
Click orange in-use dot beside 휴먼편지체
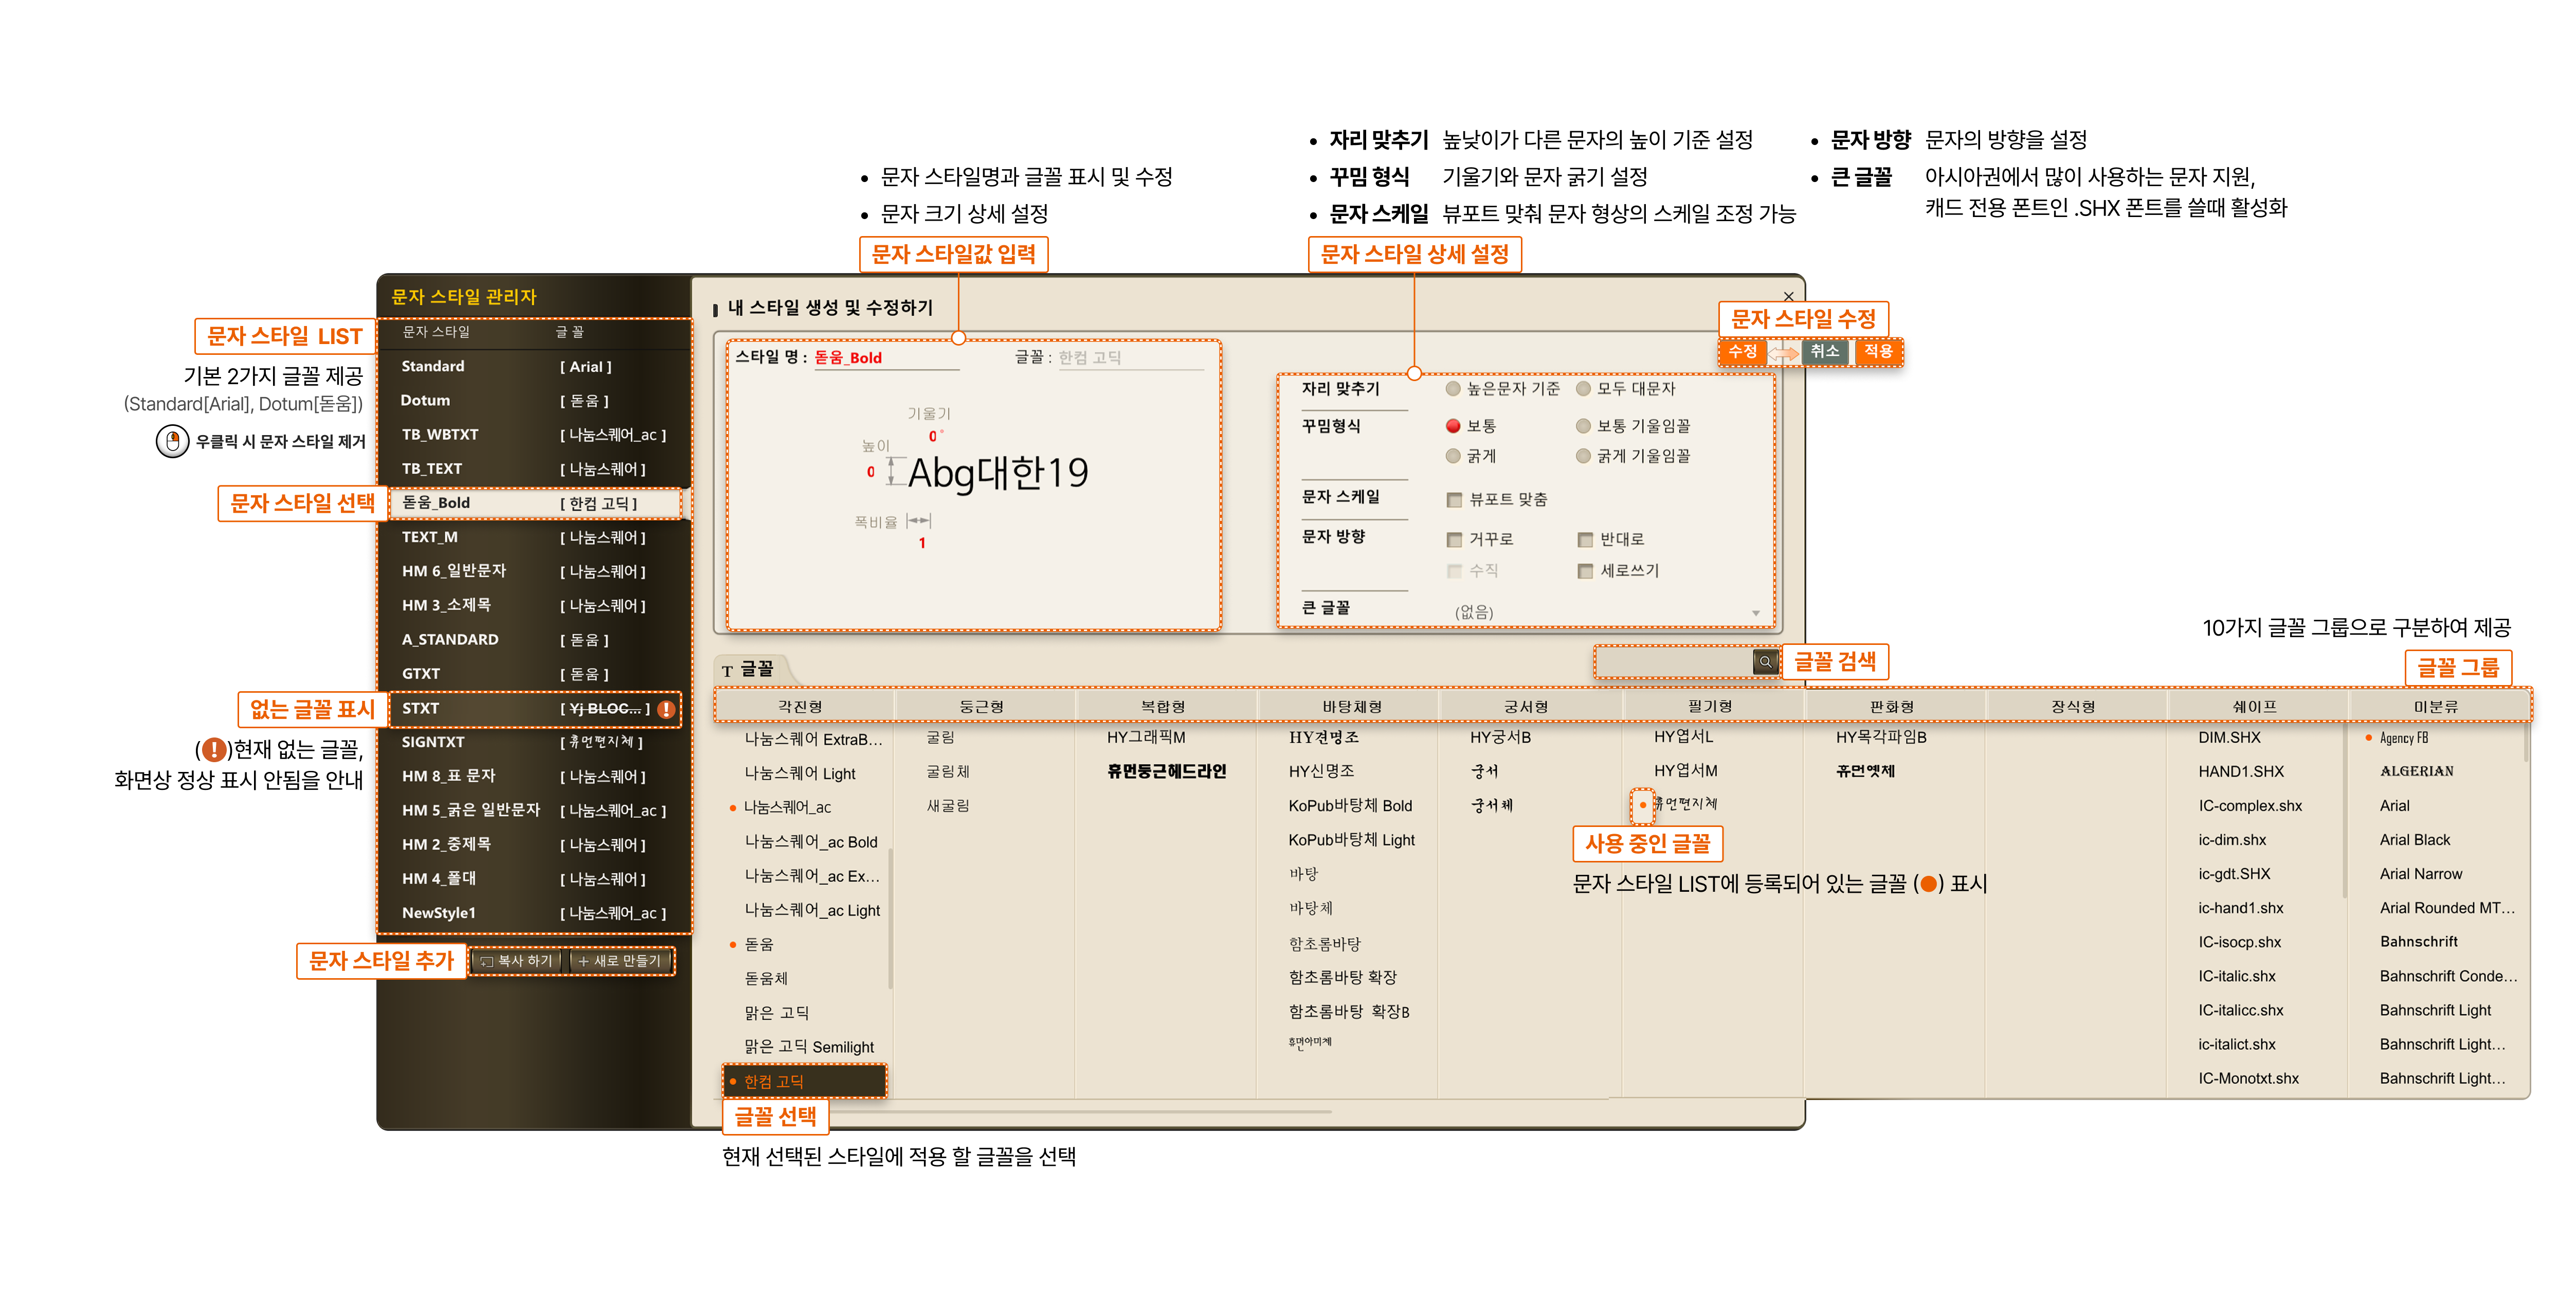coord(1642,805)
